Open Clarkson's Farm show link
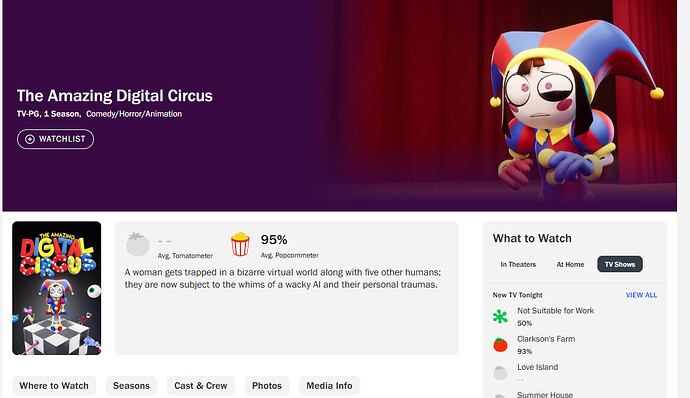The height and width of the screenshot is (398, 690). point(546,339)
